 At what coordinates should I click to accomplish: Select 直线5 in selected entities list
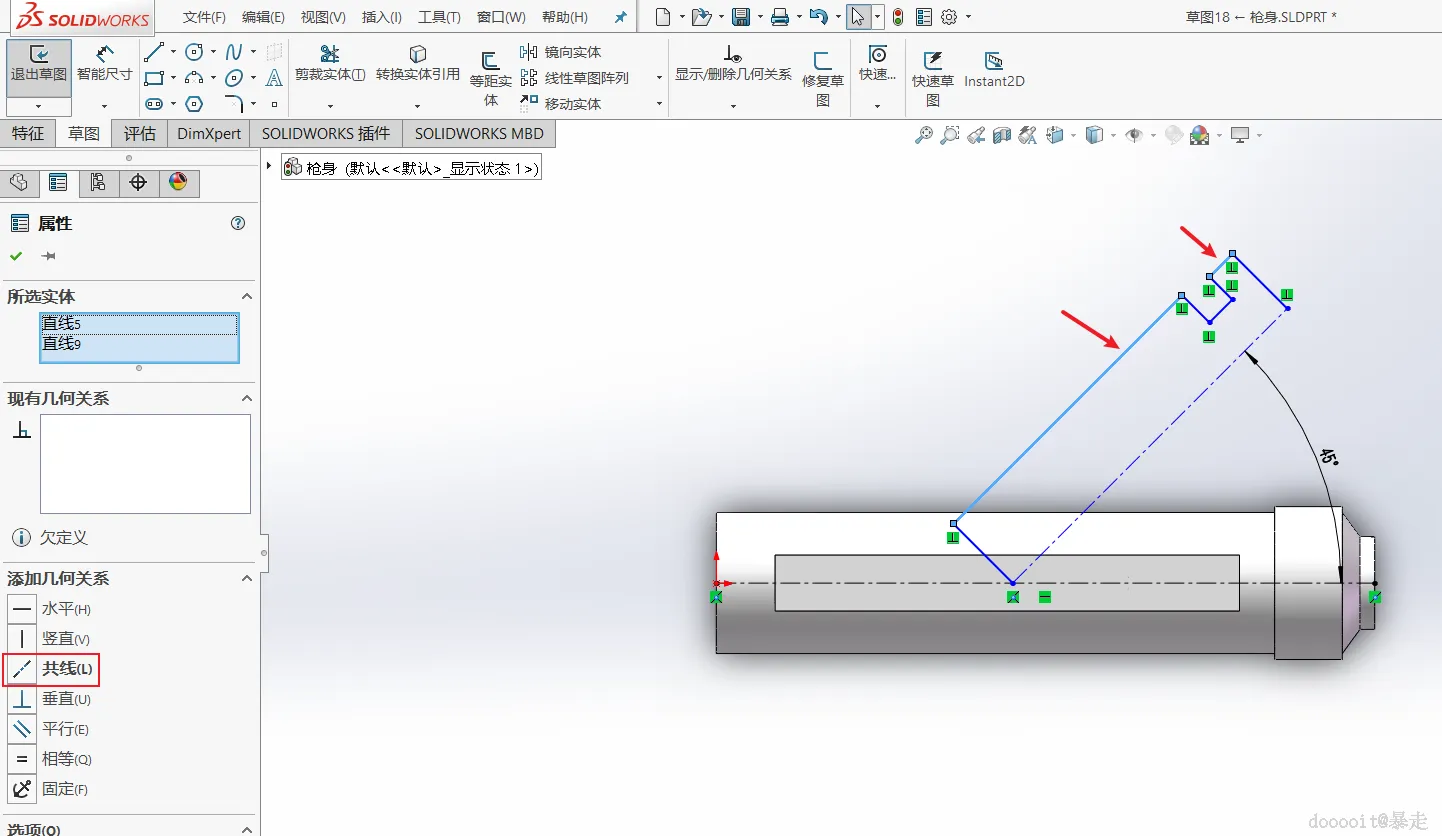(139, 324)
